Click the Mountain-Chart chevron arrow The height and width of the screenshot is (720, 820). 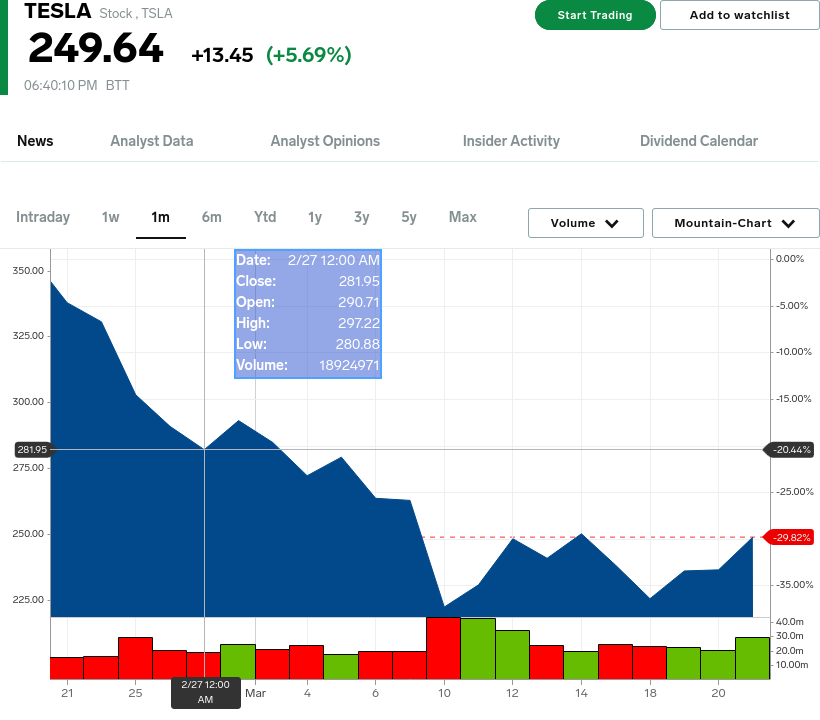[789, 224]
